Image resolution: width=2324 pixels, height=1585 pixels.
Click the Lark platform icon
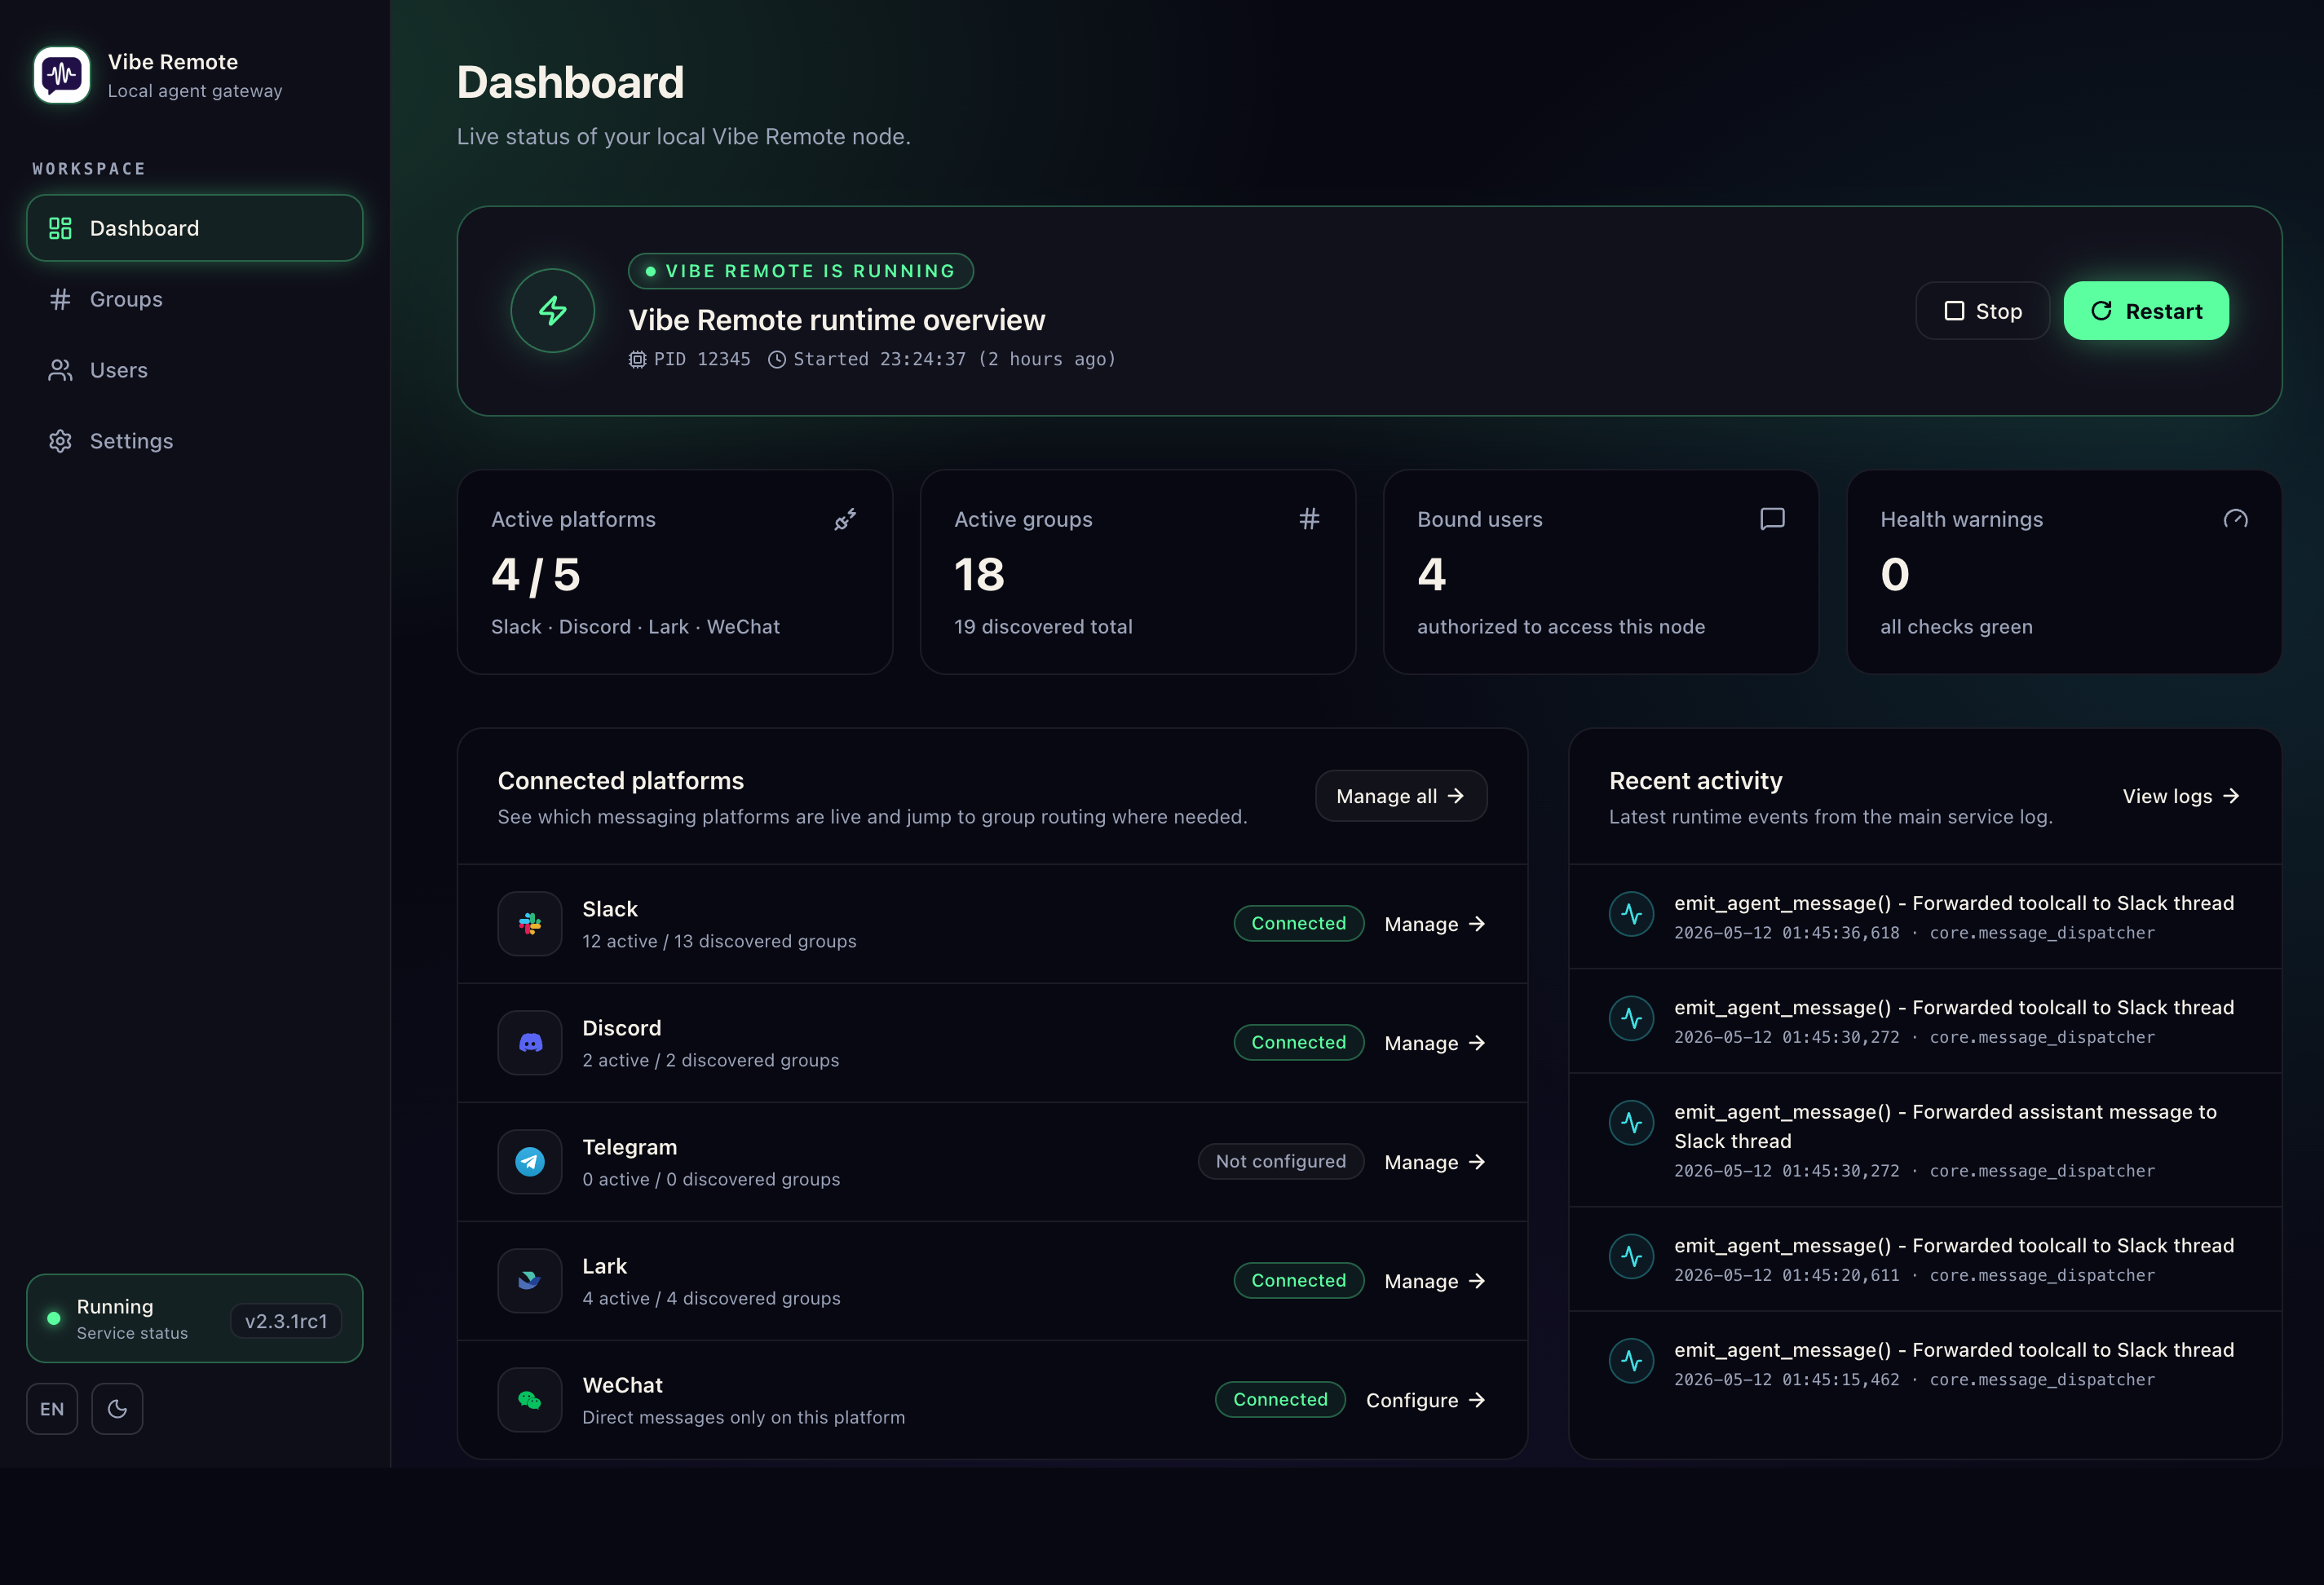point(530,1281)
